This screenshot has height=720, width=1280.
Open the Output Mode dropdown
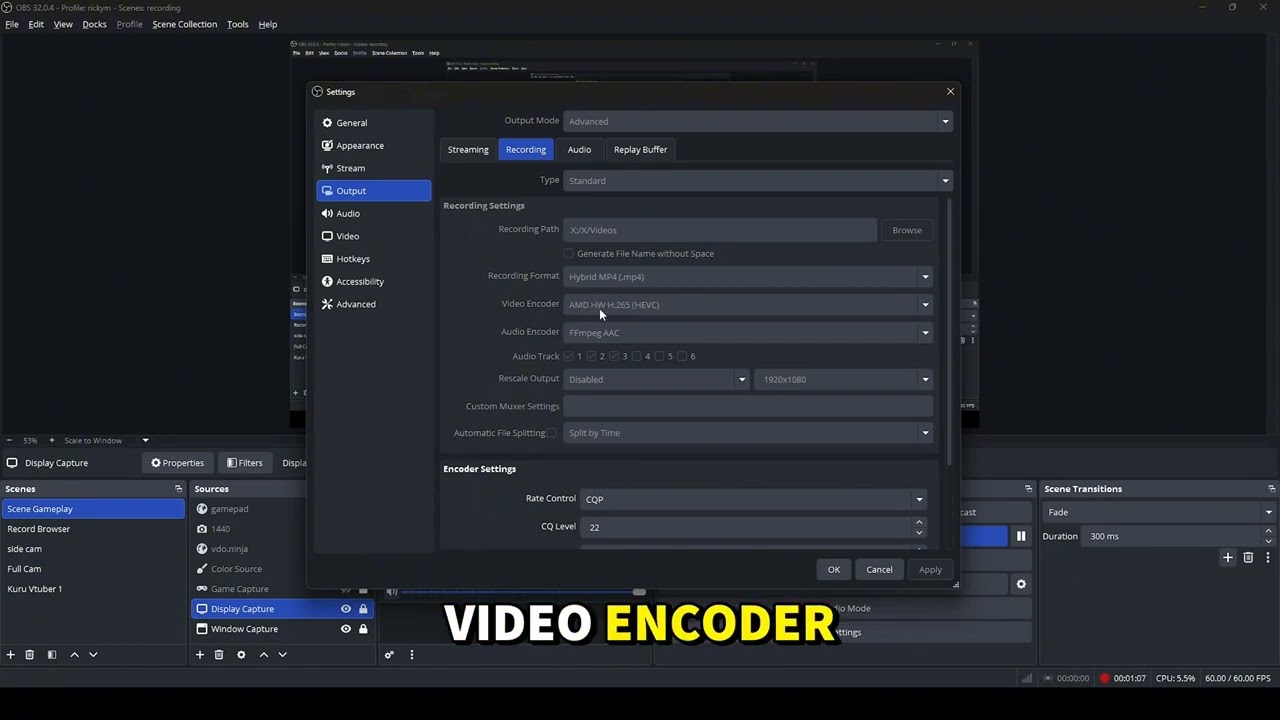click(757, 122)
